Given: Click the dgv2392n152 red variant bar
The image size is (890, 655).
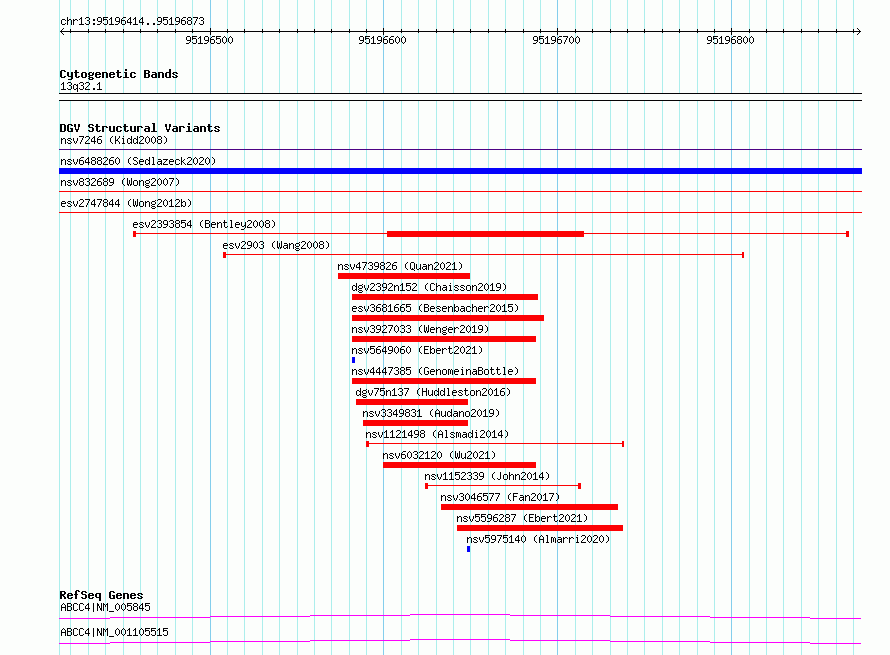Looking at the screenshot, I should tap(444, 297).
